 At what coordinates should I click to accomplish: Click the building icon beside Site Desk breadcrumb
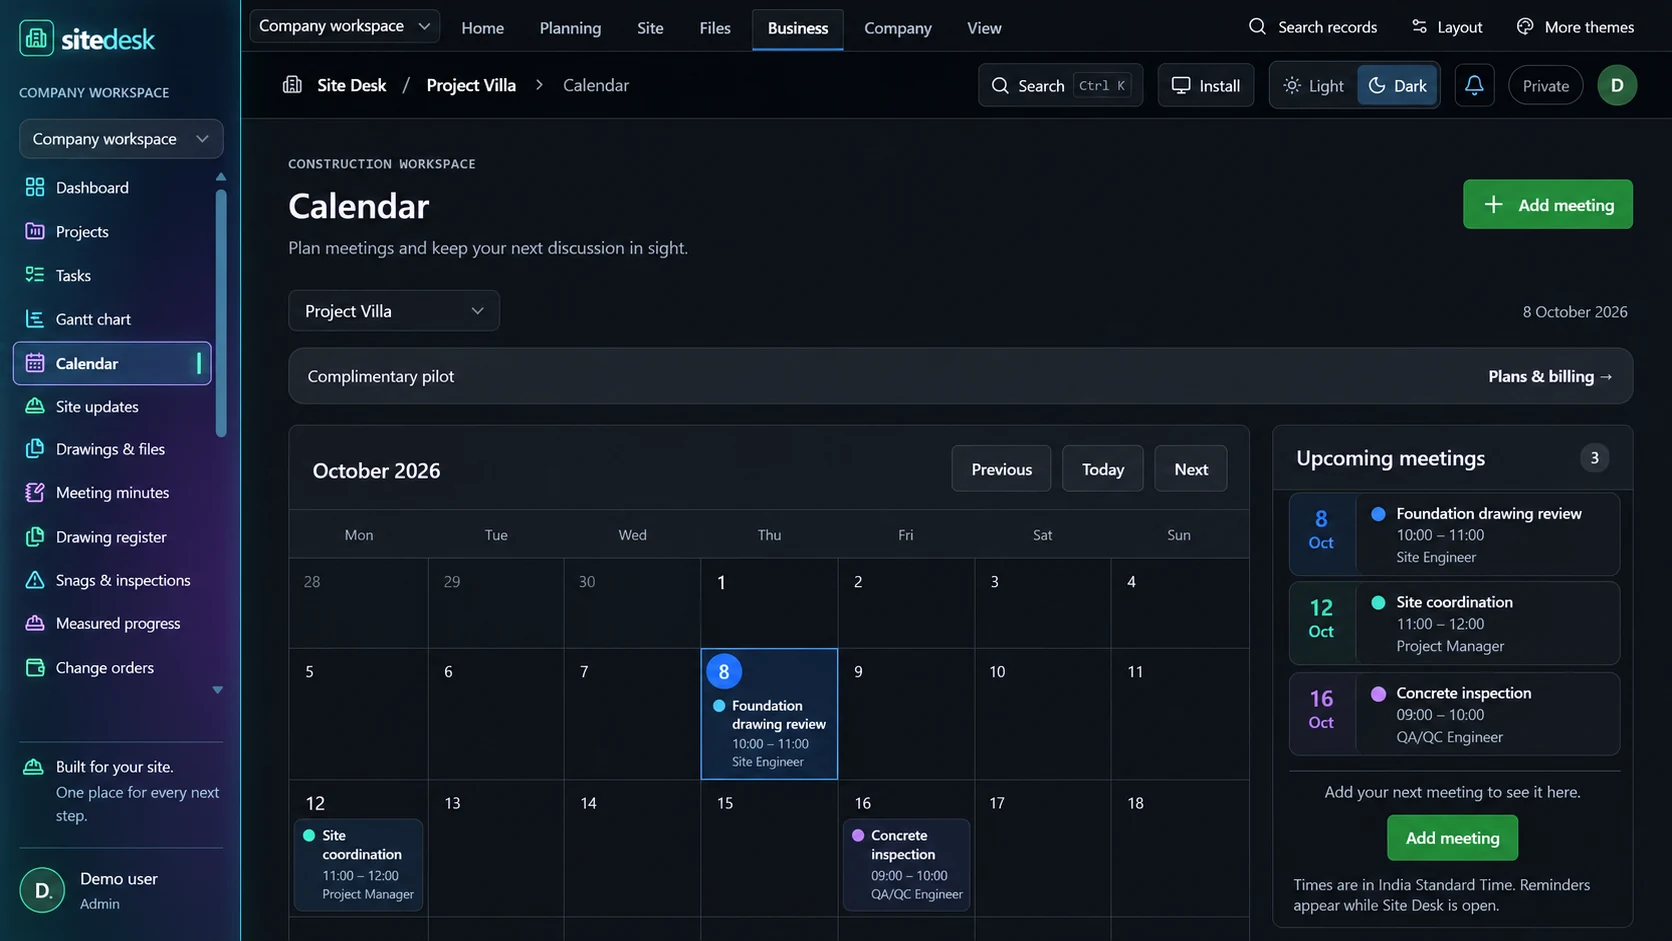tap(292, 85)
